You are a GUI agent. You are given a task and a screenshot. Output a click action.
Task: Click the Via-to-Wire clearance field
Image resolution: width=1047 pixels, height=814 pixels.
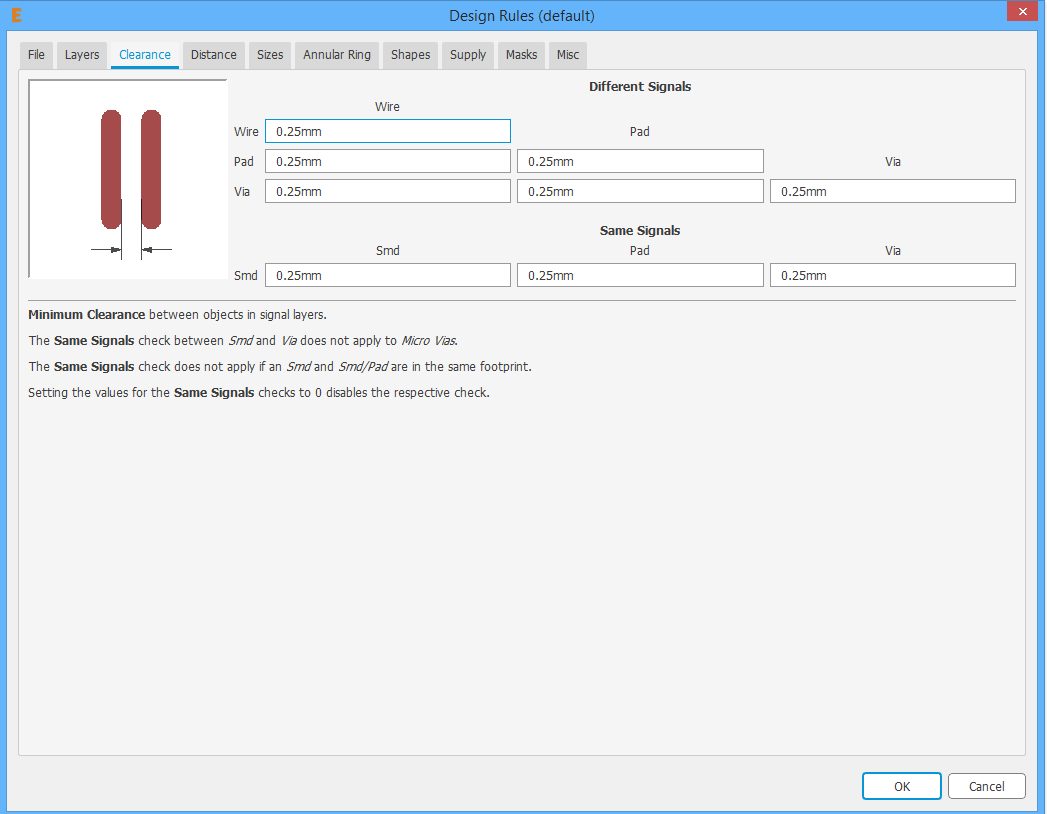click(388, 191)
